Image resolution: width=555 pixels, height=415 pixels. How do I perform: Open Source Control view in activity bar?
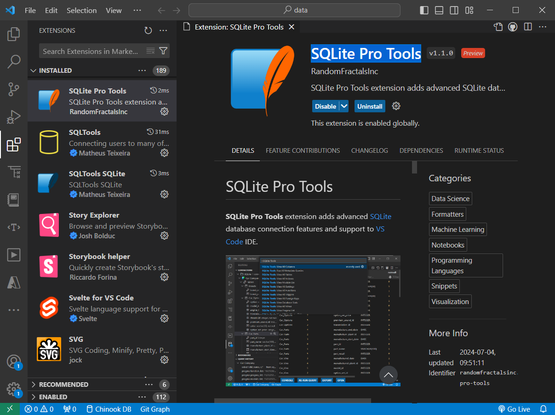point(13,89)
